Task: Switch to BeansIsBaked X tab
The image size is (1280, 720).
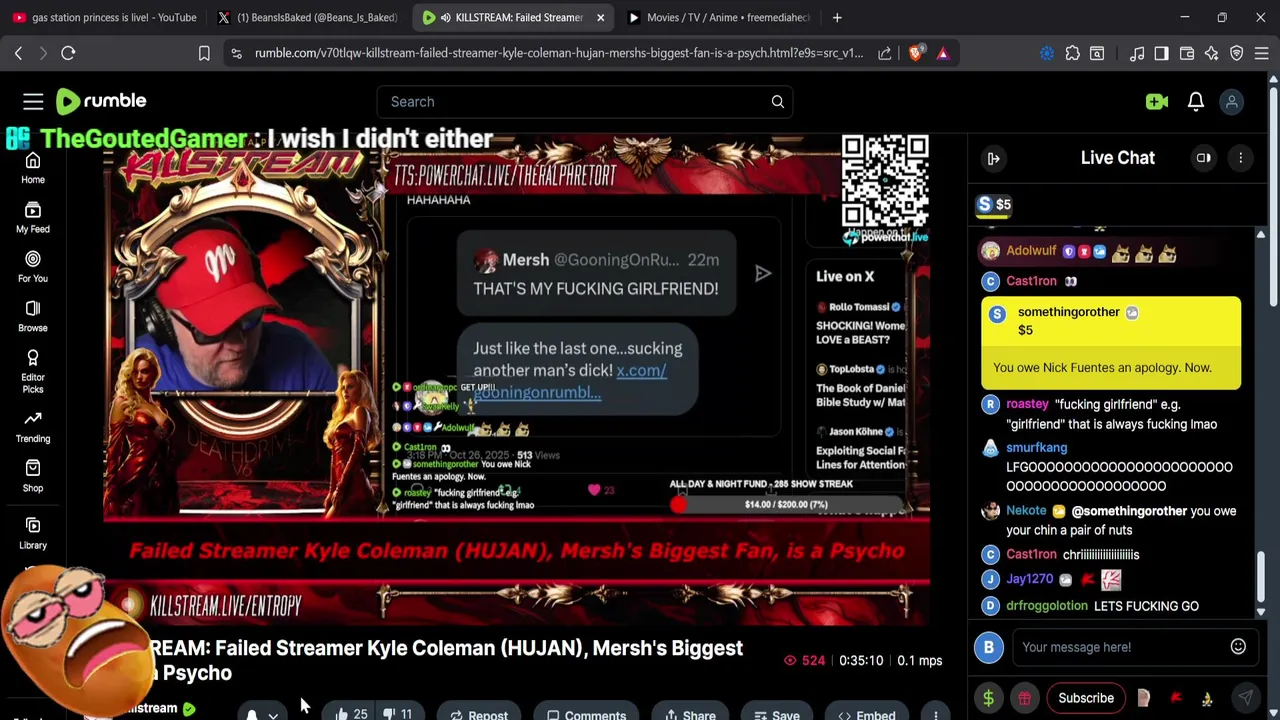Action: (306, 17)
